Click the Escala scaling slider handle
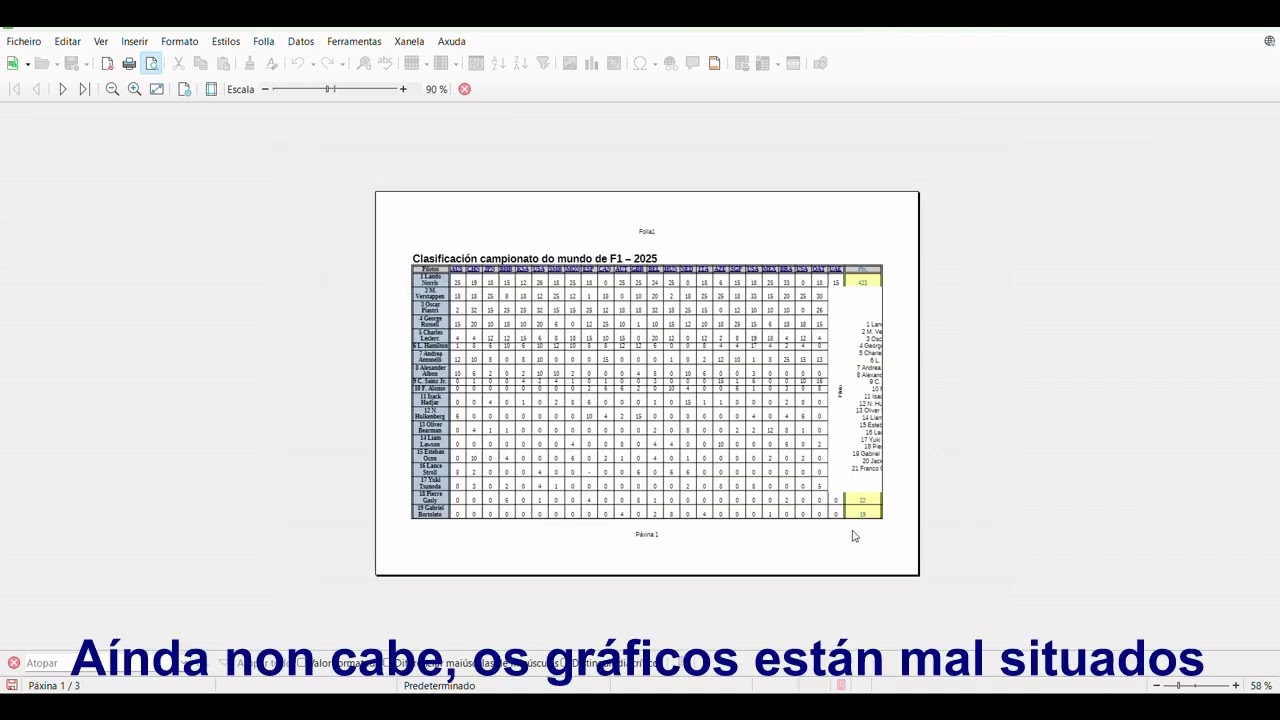1280x720 pixels. click(x=328, y=90)
